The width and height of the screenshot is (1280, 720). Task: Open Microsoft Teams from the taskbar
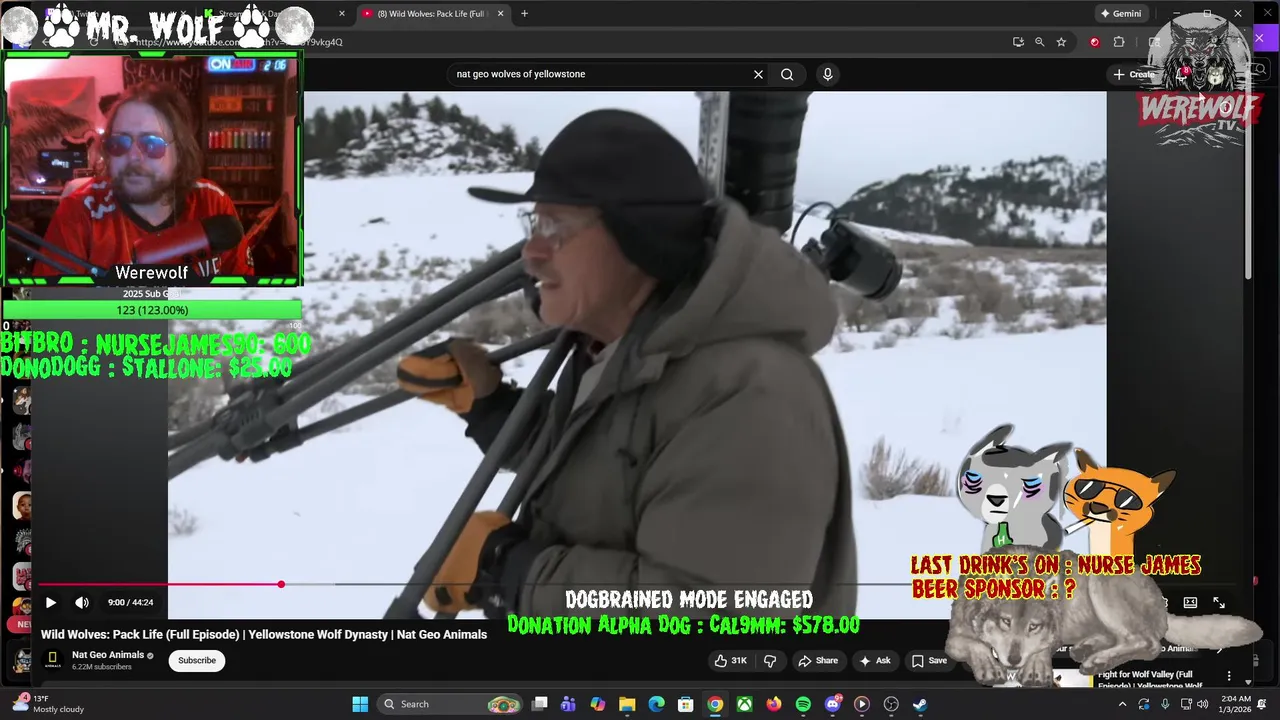[x=569, y=704]
